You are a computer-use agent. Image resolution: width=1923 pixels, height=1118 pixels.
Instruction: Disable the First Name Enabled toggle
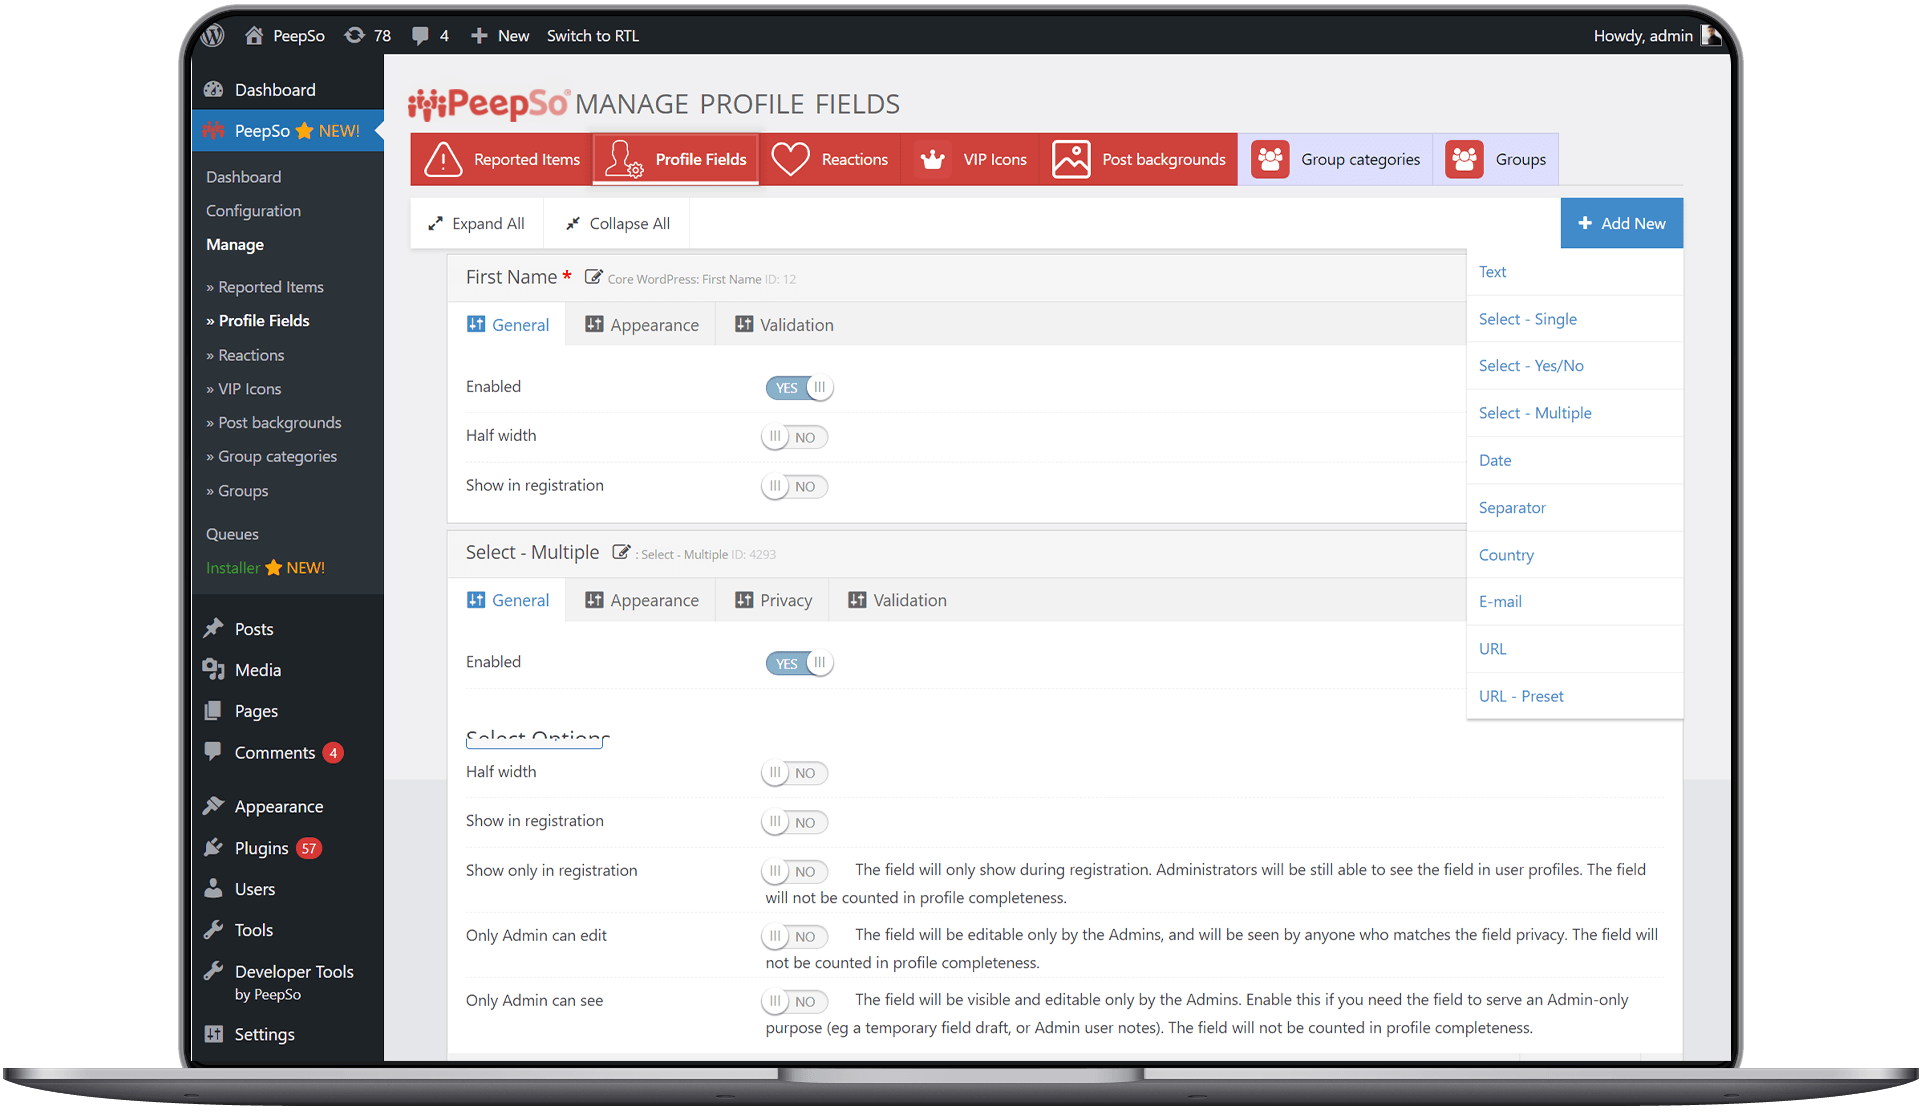799,388
